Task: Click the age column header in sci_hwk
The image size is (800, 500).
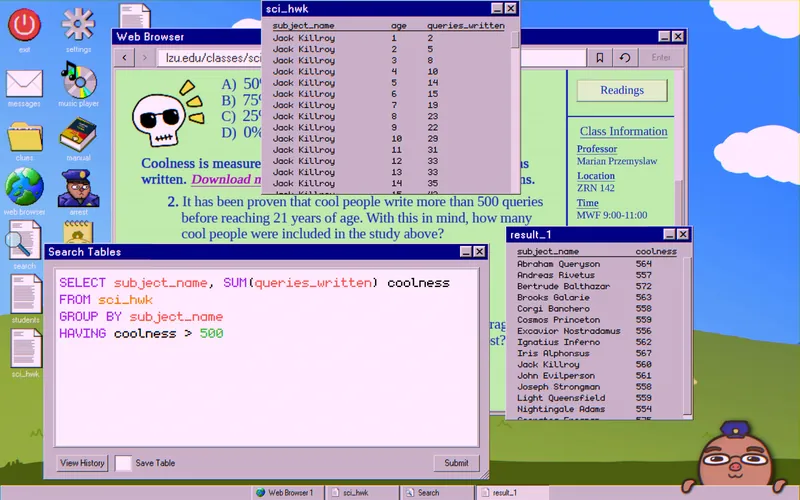Action: [x=398, y=26]
